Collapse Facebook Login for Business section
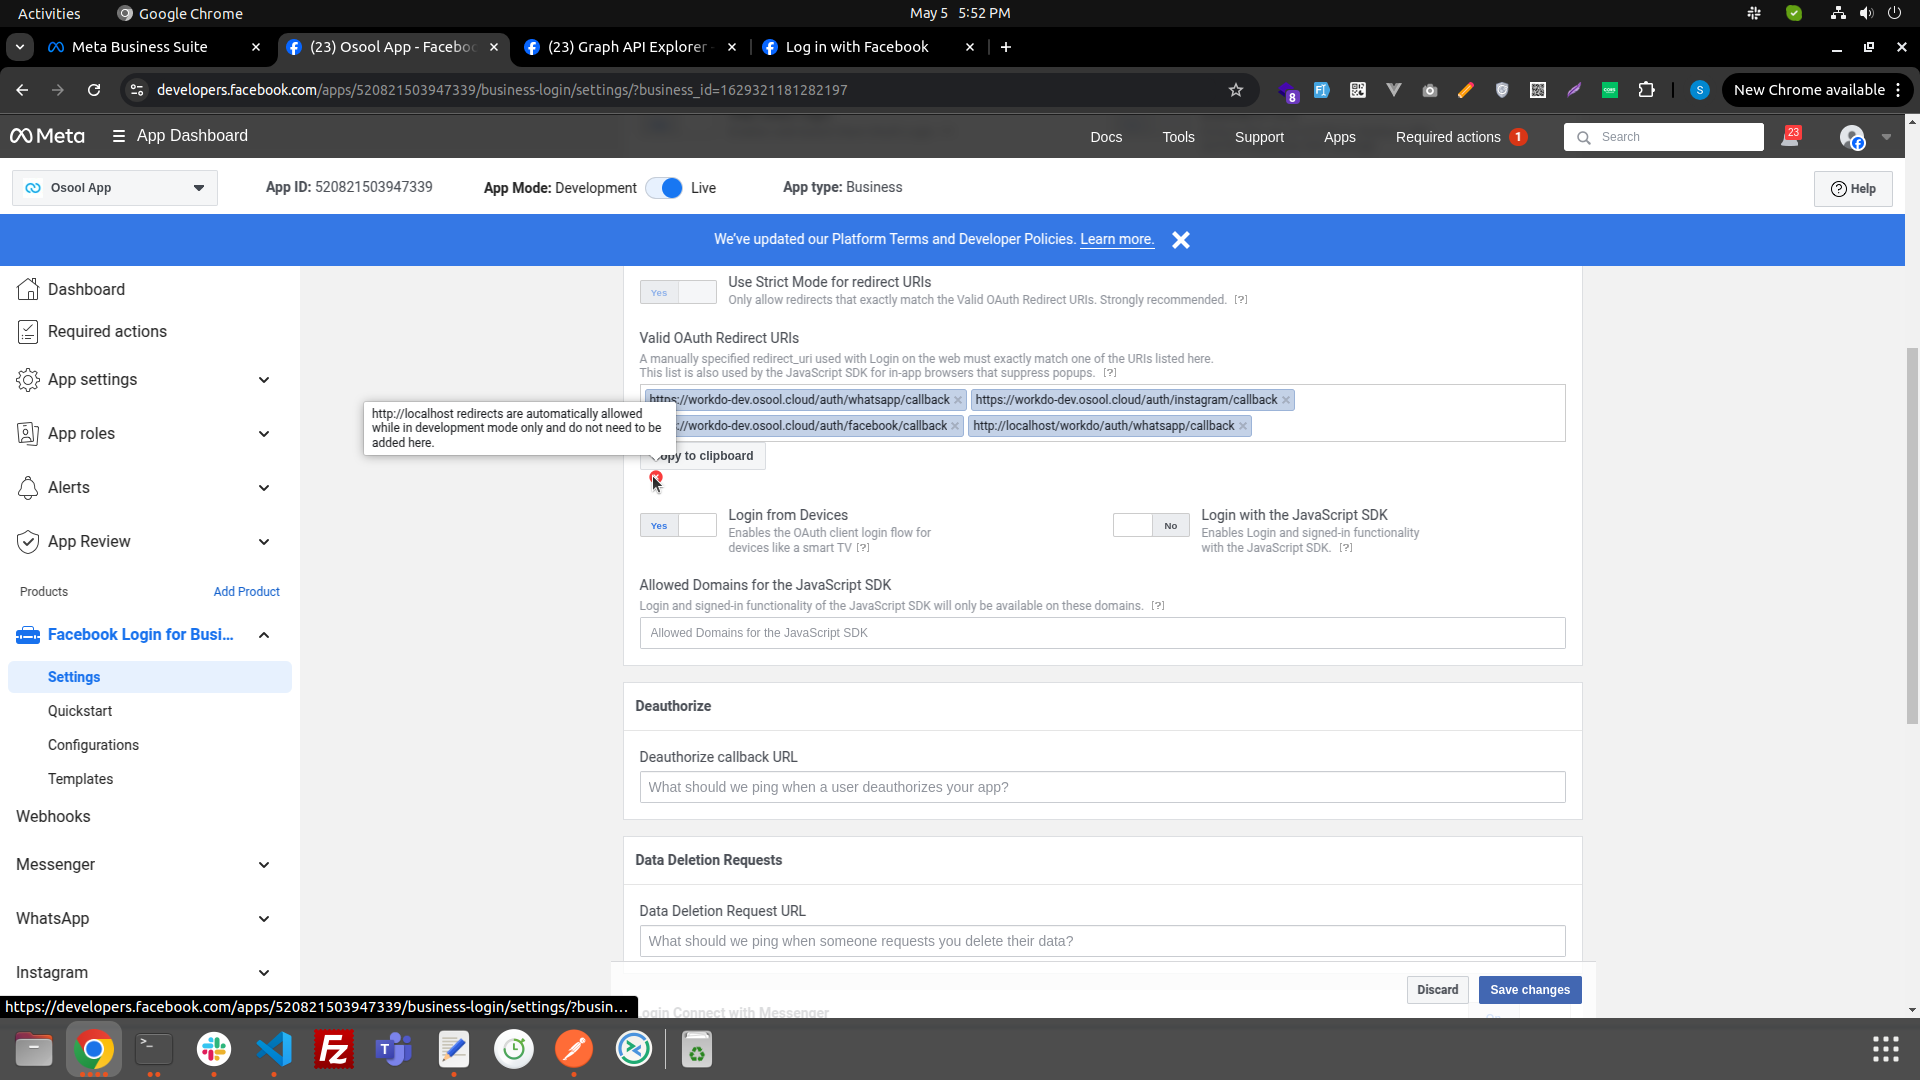The height and width of the screenshot is (1080, 1920). 264,635
